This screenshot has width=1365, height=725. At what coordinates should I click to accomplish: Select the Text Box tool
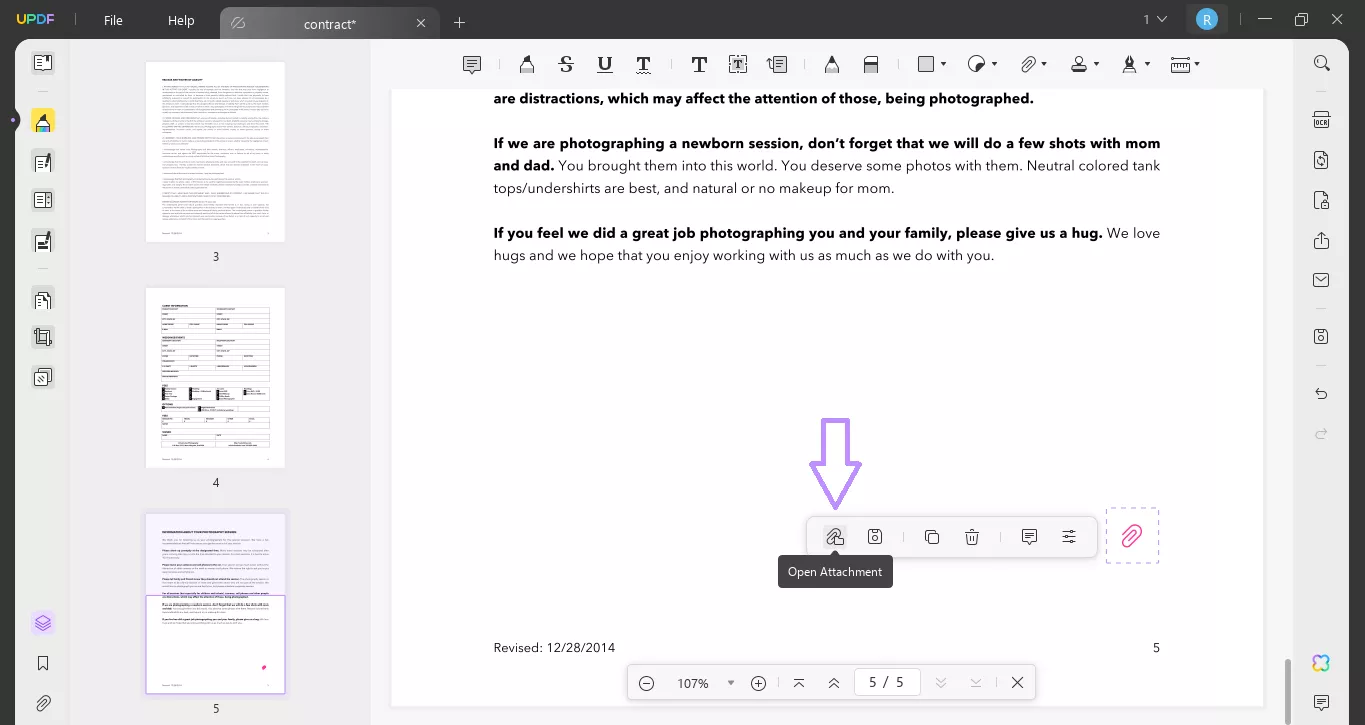click(738, 64)
